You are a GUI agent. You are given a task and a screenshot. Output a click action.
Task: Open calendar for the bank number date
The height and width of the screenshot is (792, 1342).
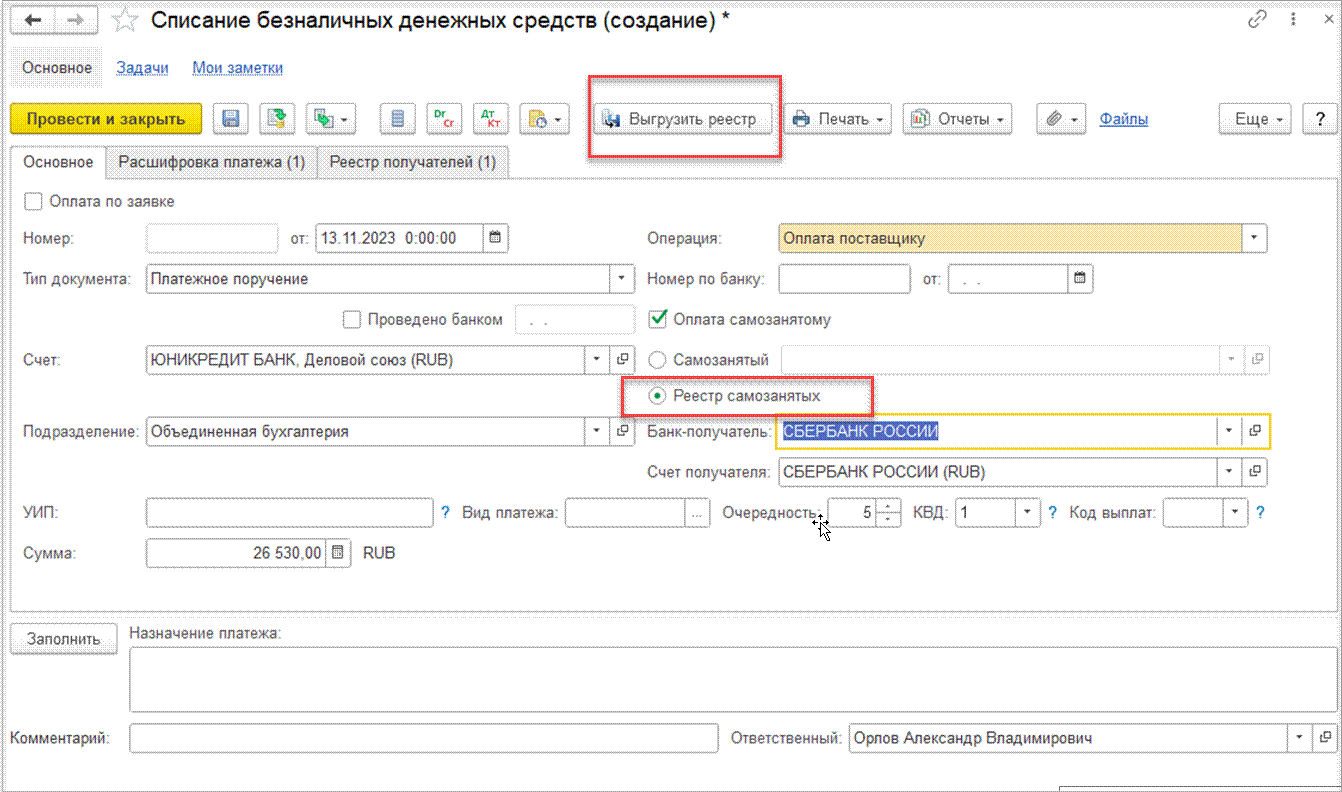(1080, 279)
